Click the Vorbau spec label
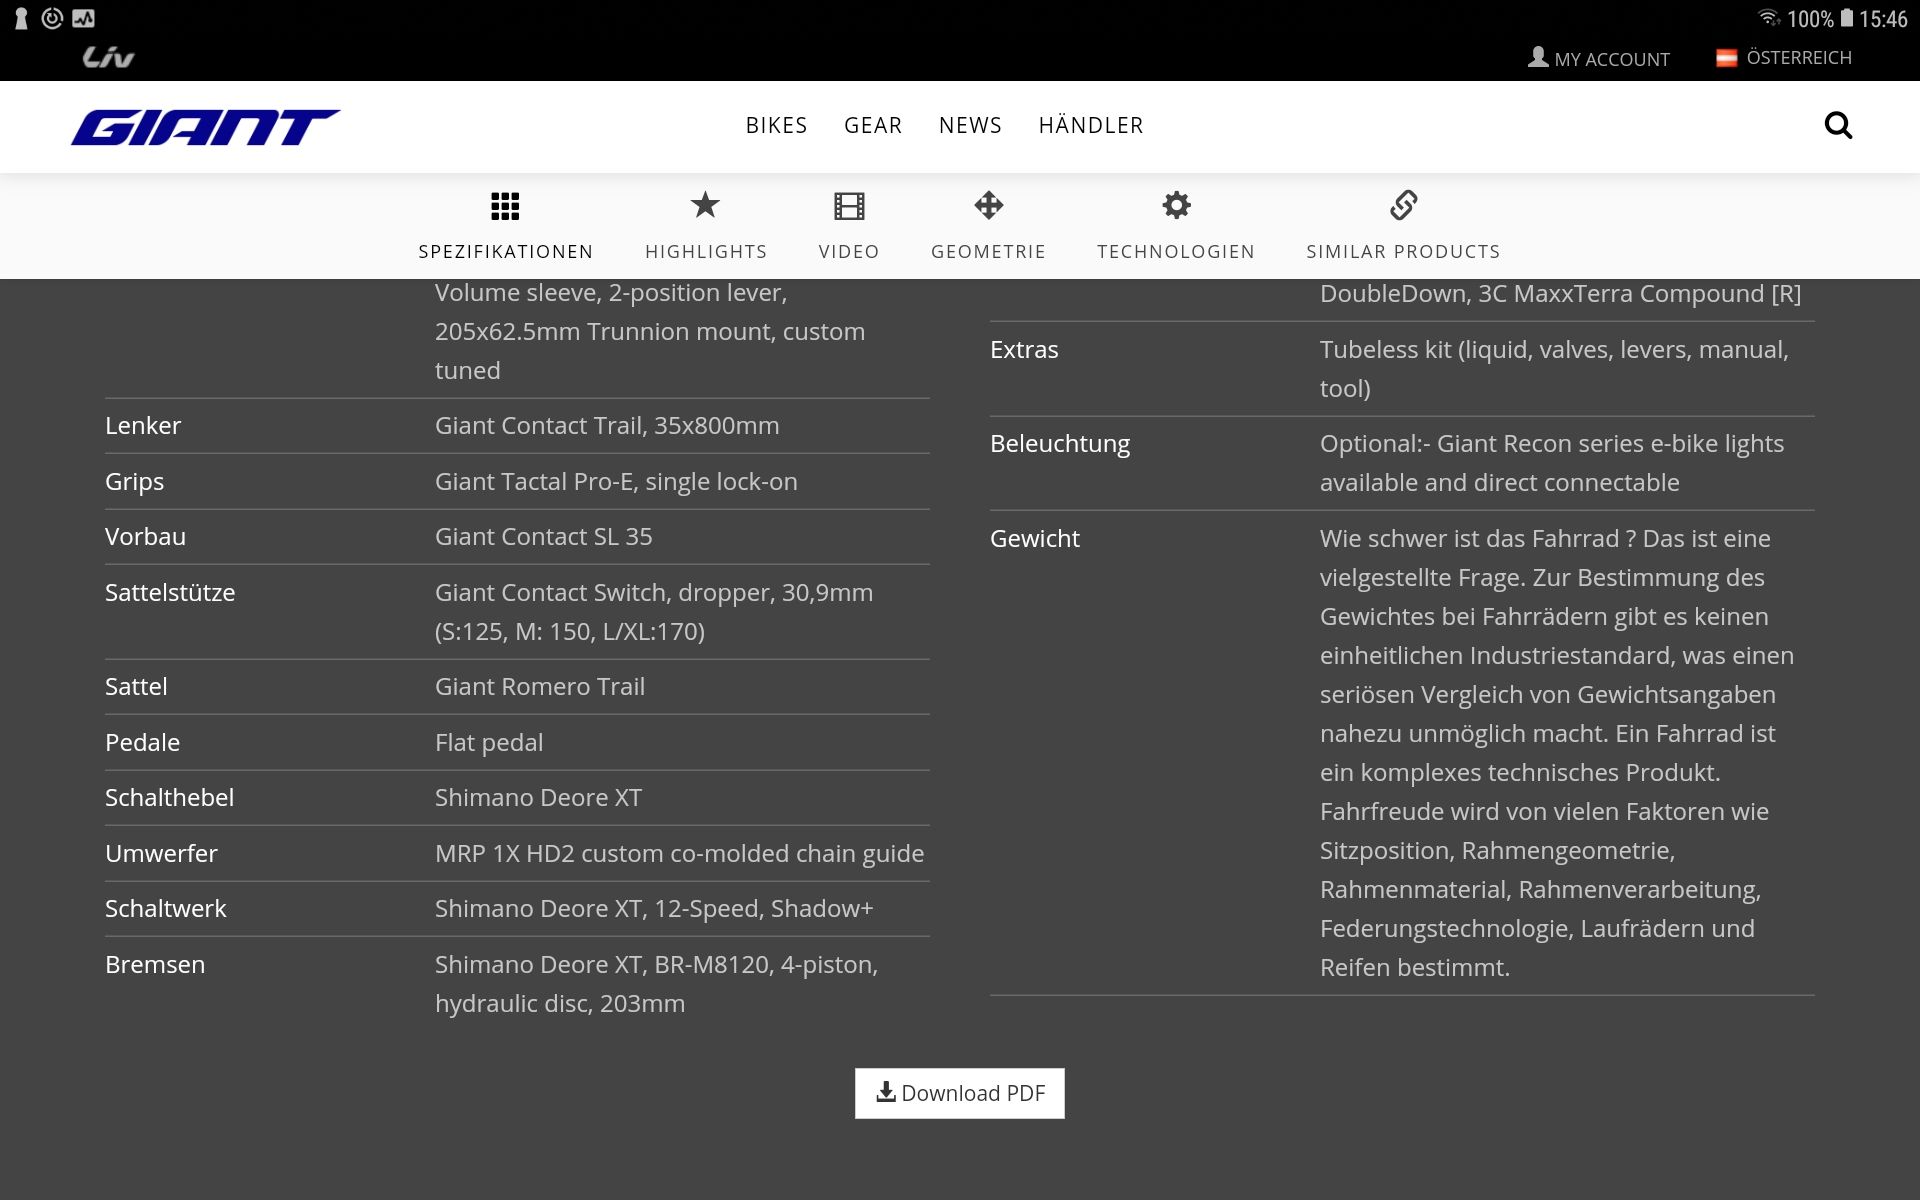 (x=145, y=536)
